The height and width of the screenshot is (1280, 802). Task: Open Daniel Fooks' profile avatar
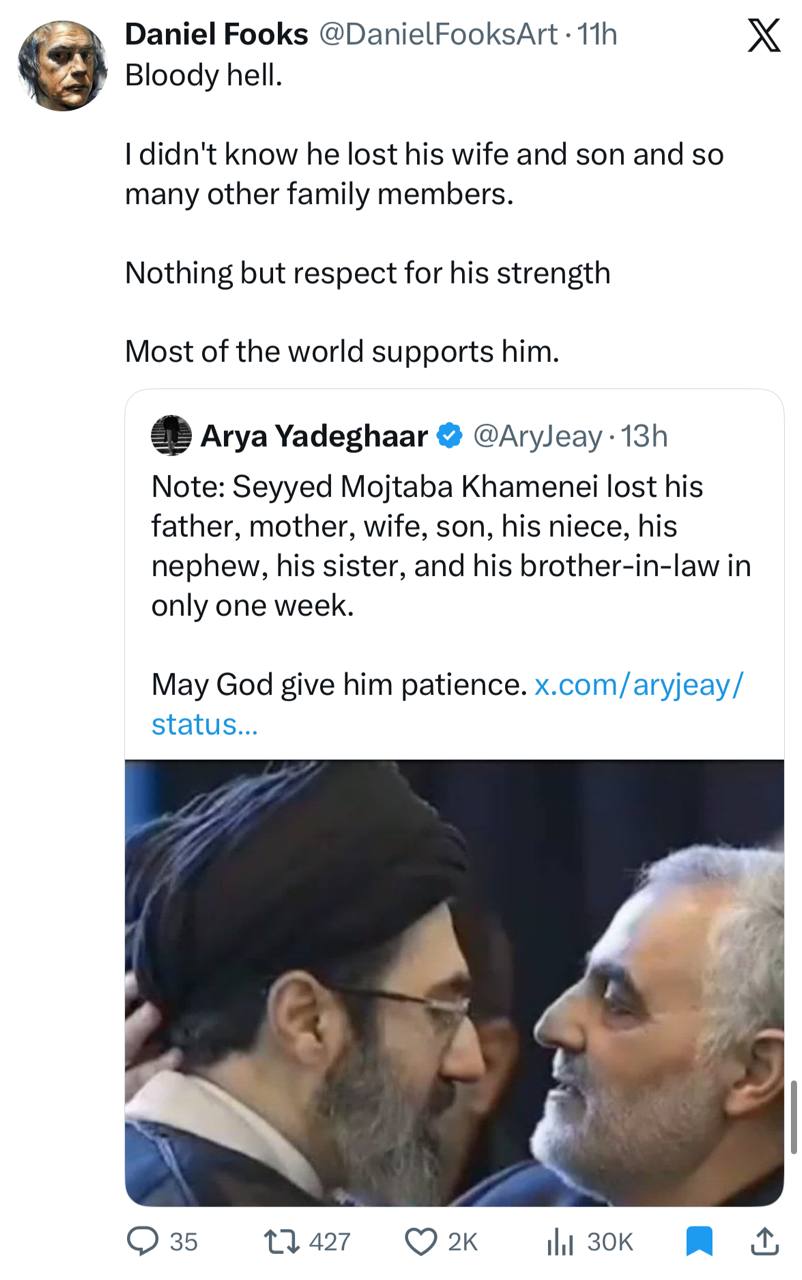(63, 65)
